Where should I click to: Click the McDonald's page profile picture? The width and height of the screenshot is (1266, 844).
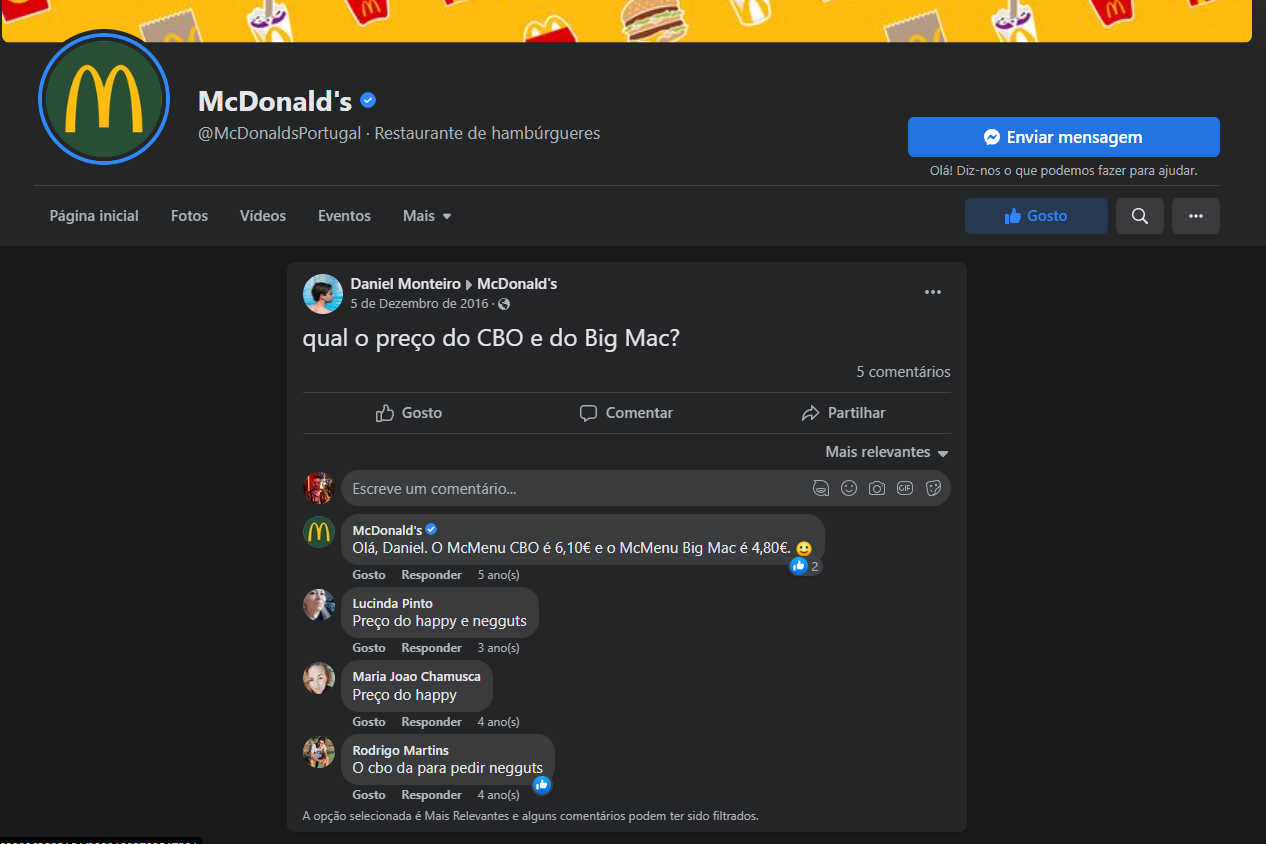tap(104, 97)
